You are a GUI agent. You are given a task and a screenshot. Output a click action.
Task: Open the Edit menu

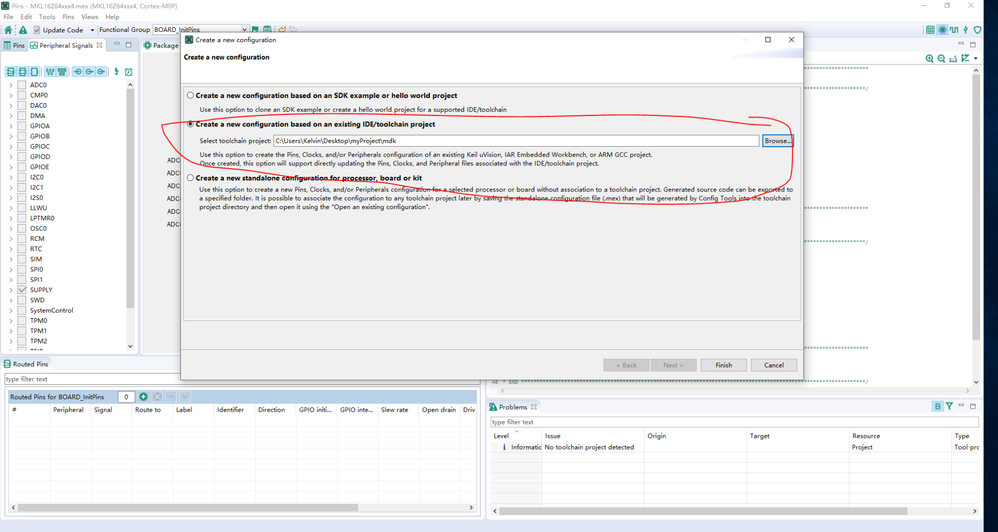click(26, 17)
